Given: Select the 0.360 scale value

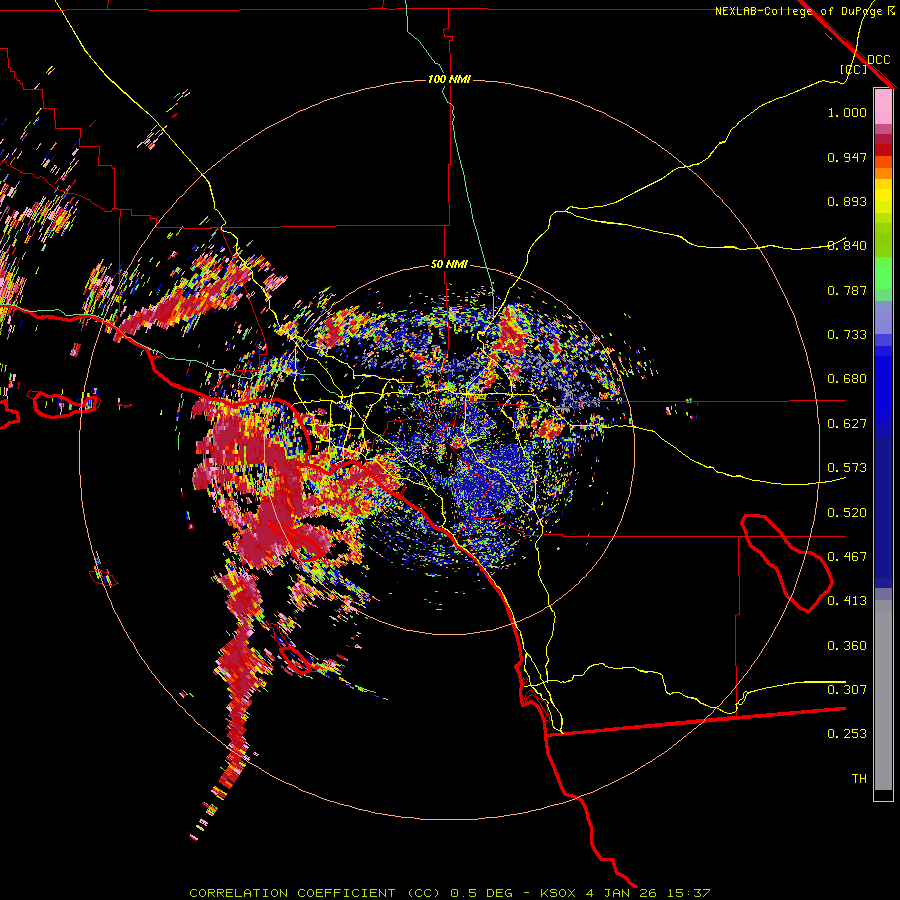Looking at the screenshot, I should [847, 646].
